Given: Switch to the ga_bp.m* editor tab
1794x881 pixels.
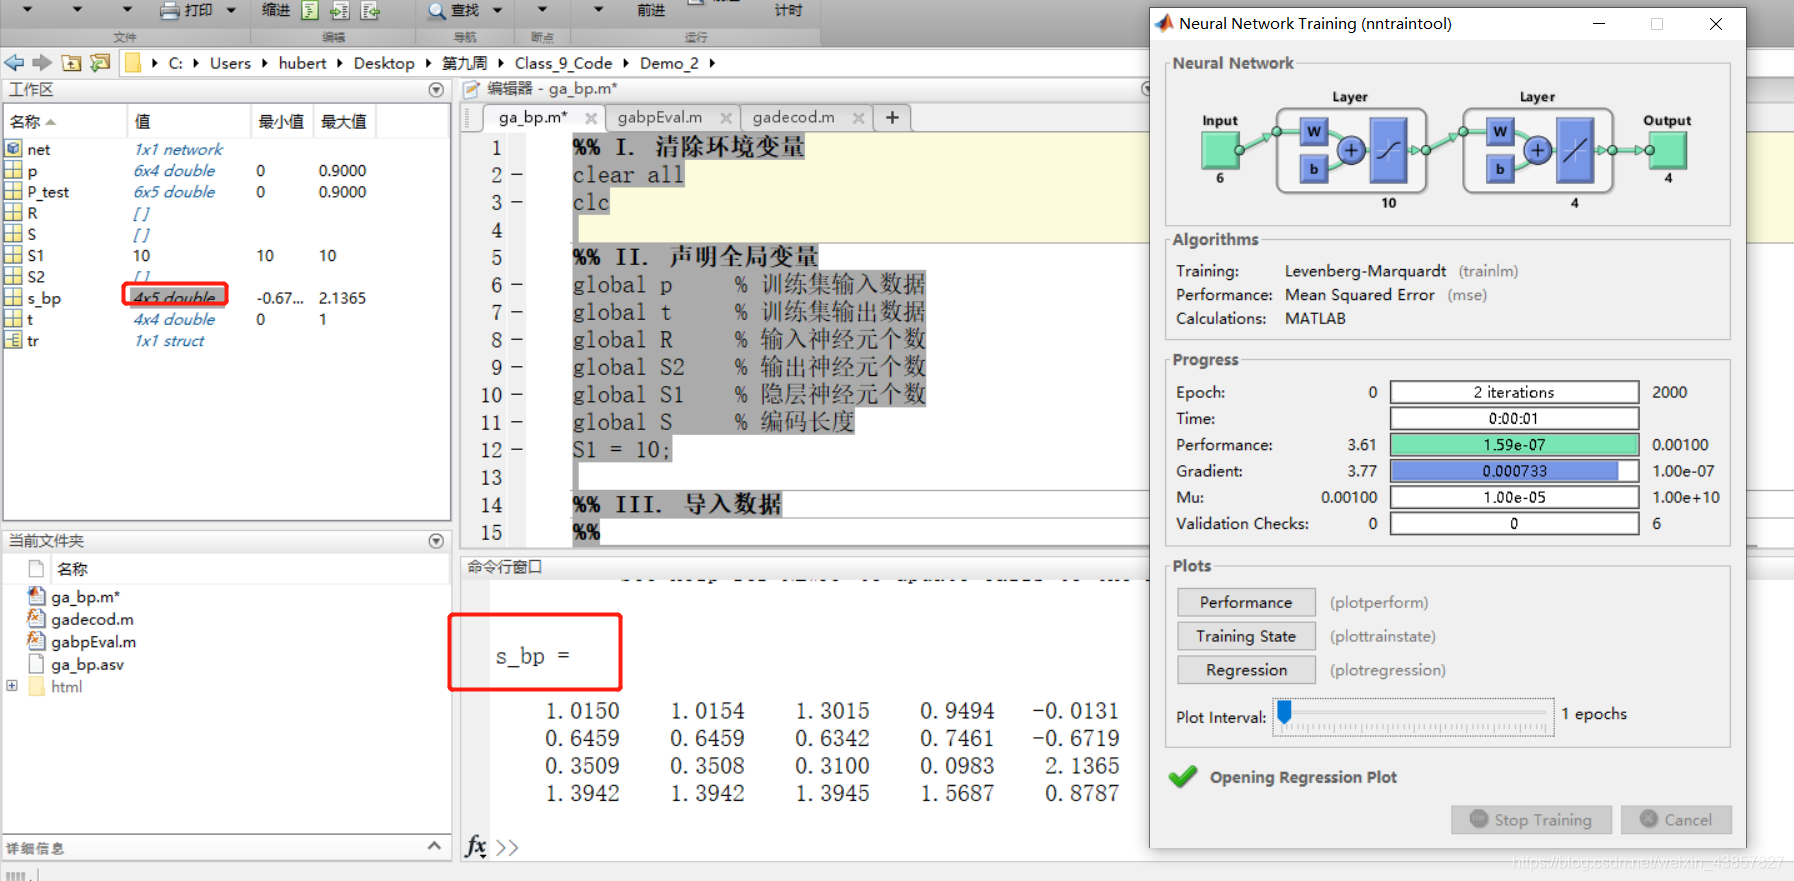Looking at the screenshot, I should (x=533, y=118).
